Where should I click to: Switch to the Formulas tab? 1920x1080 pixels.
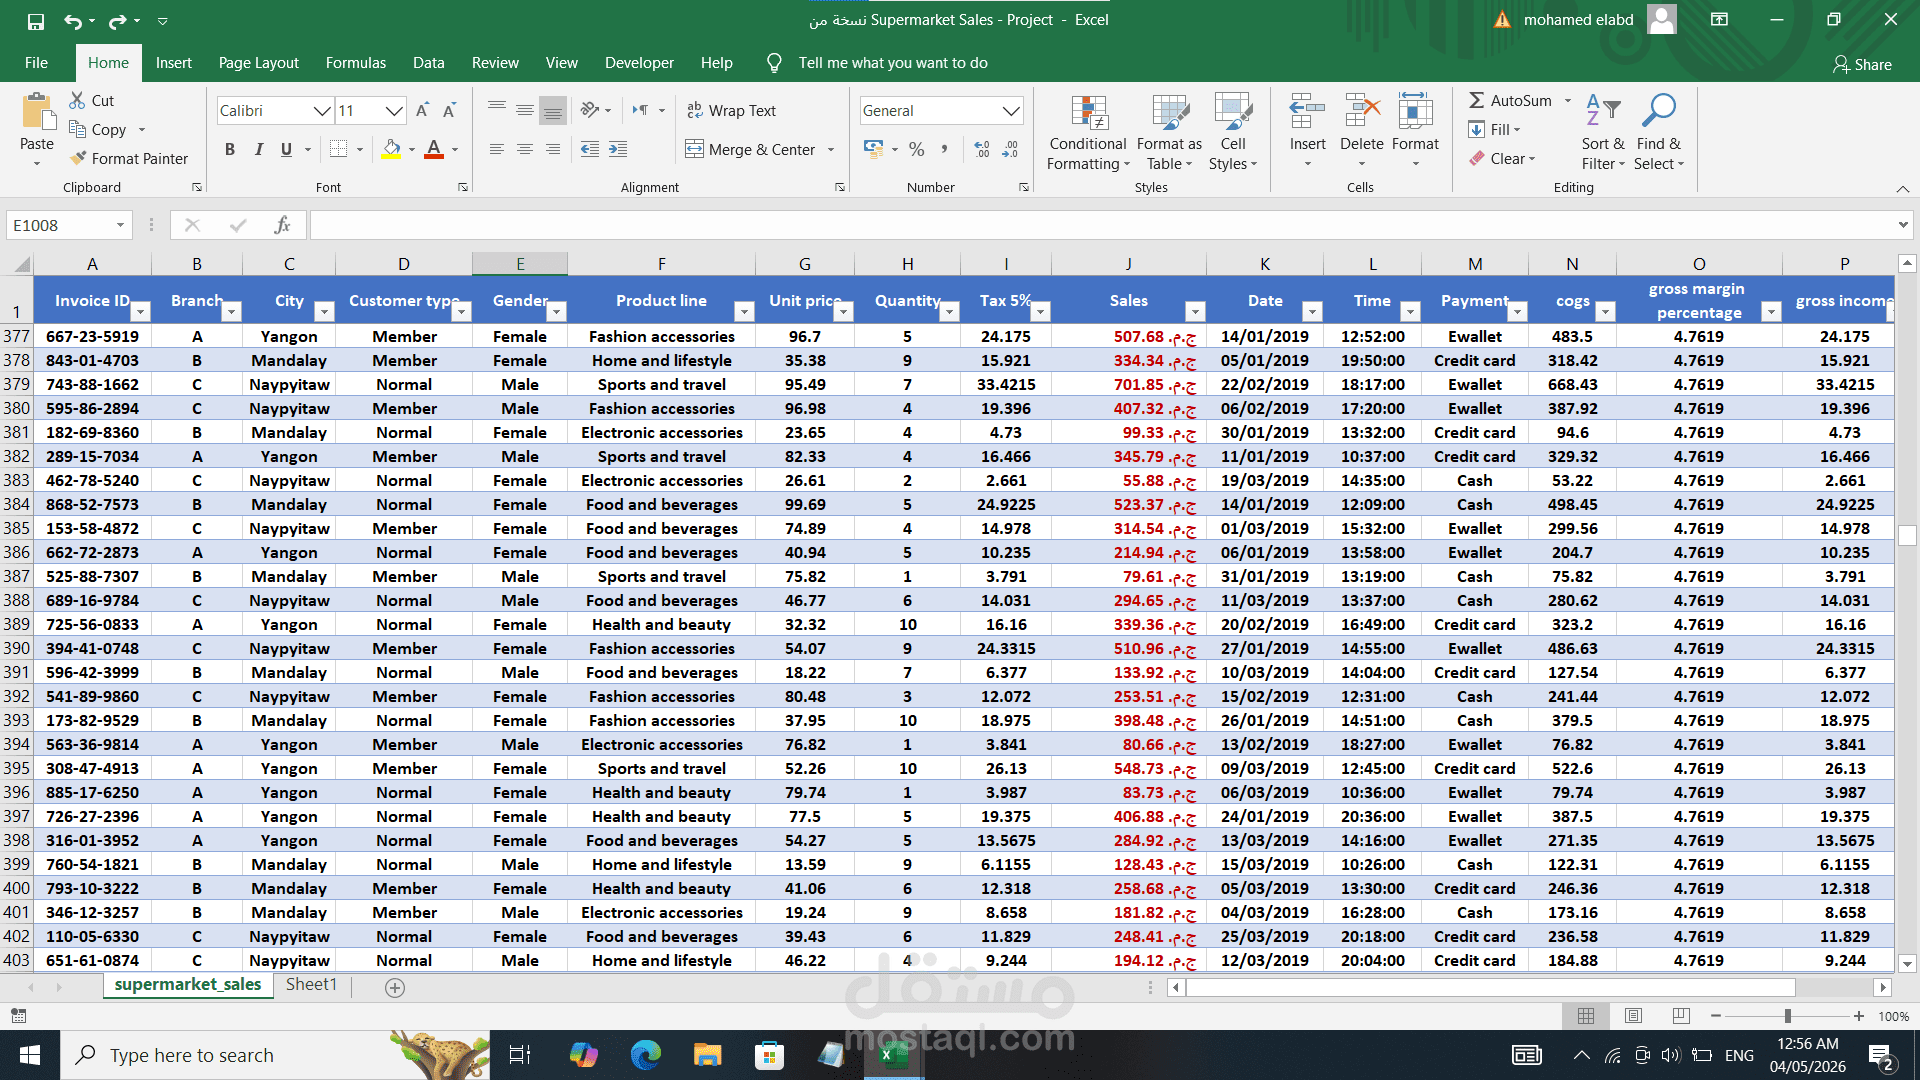coord(355,62)
